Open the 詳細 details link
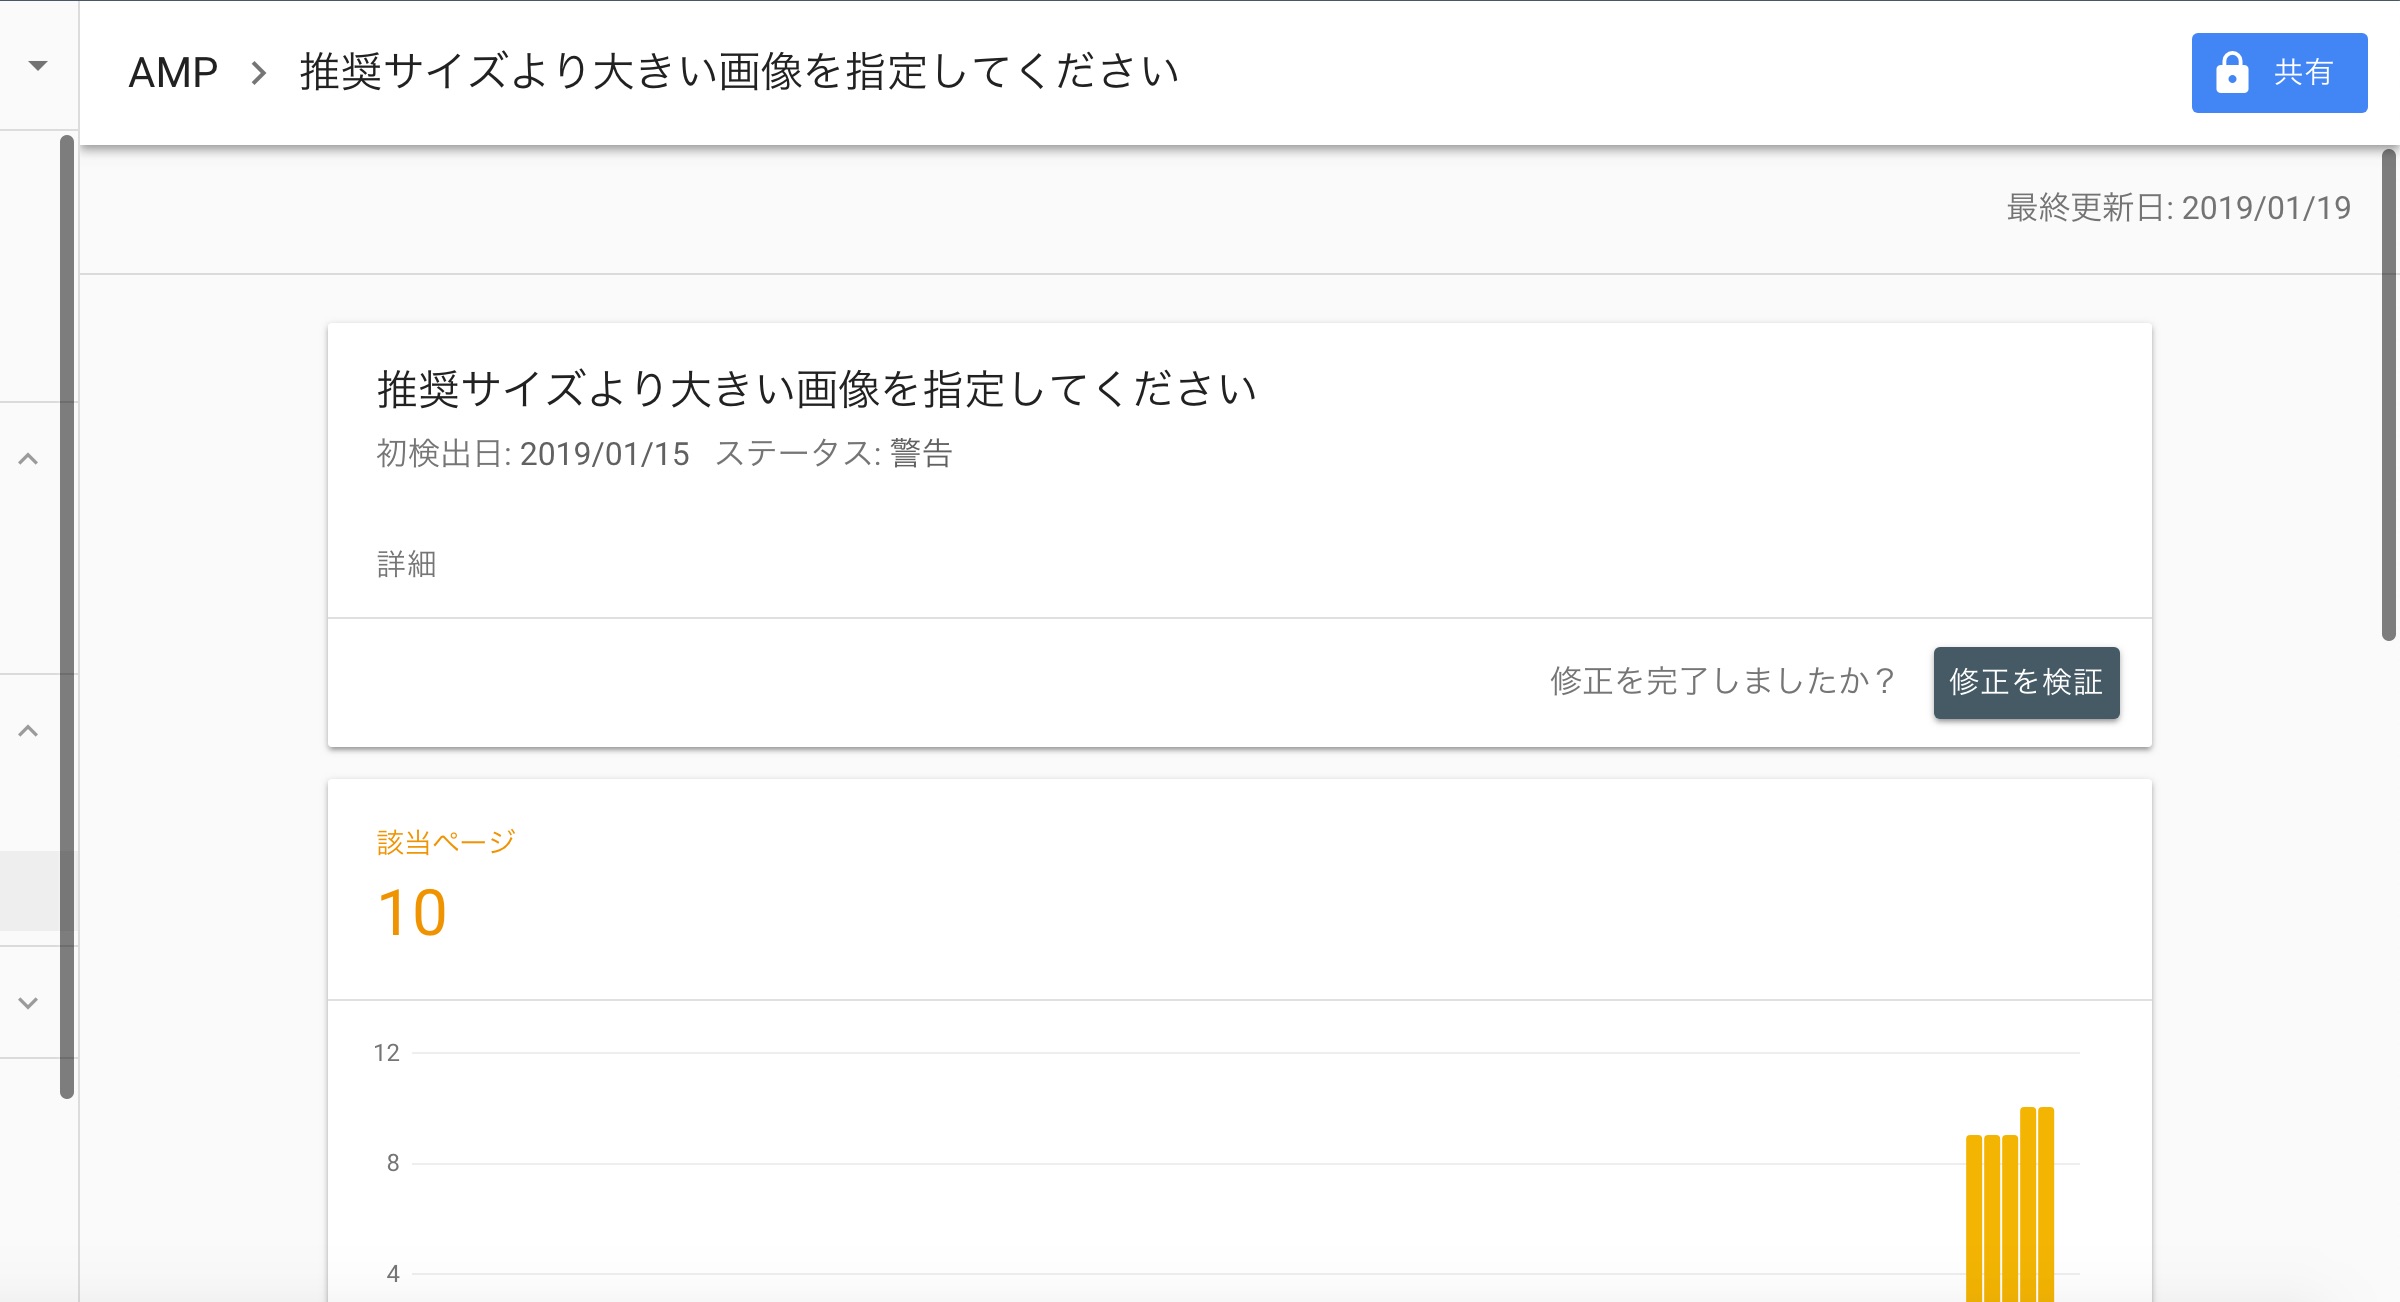This screenshot has height=1302, width=2400. [406, 564]
